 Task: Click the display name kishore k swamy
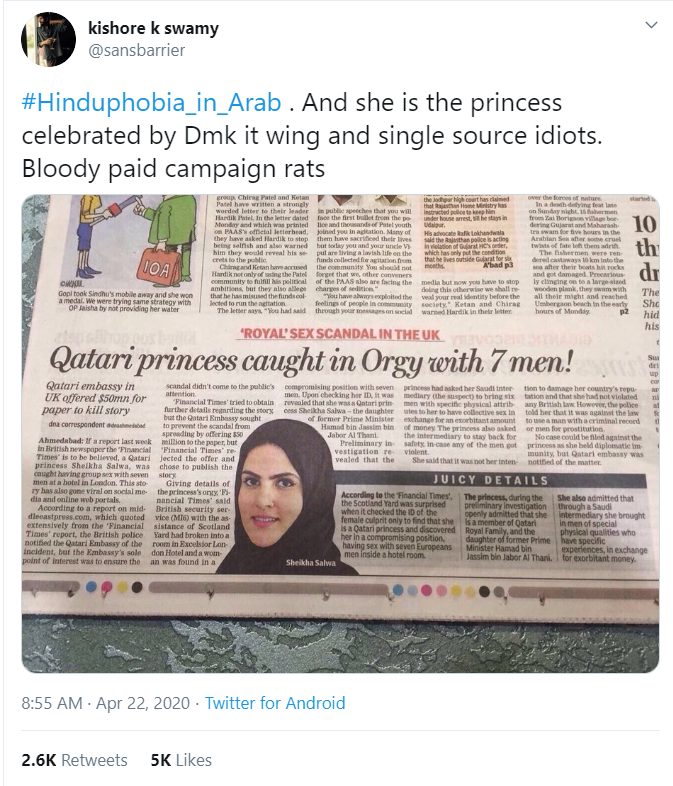pyautogui.click(x=153, y=28)
